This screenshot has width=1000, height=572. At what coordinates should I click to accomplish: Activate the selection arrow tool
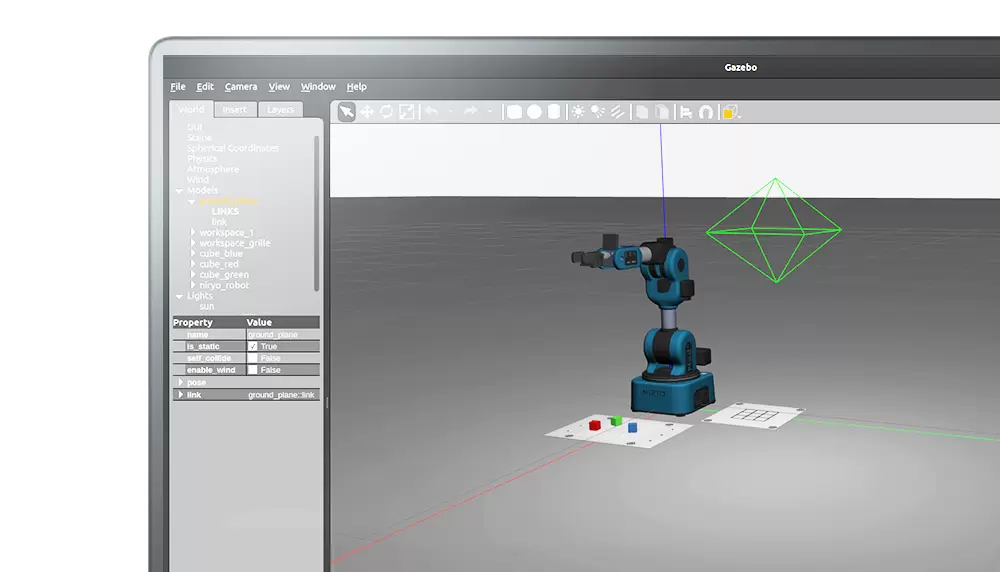(x=346, y=112)
